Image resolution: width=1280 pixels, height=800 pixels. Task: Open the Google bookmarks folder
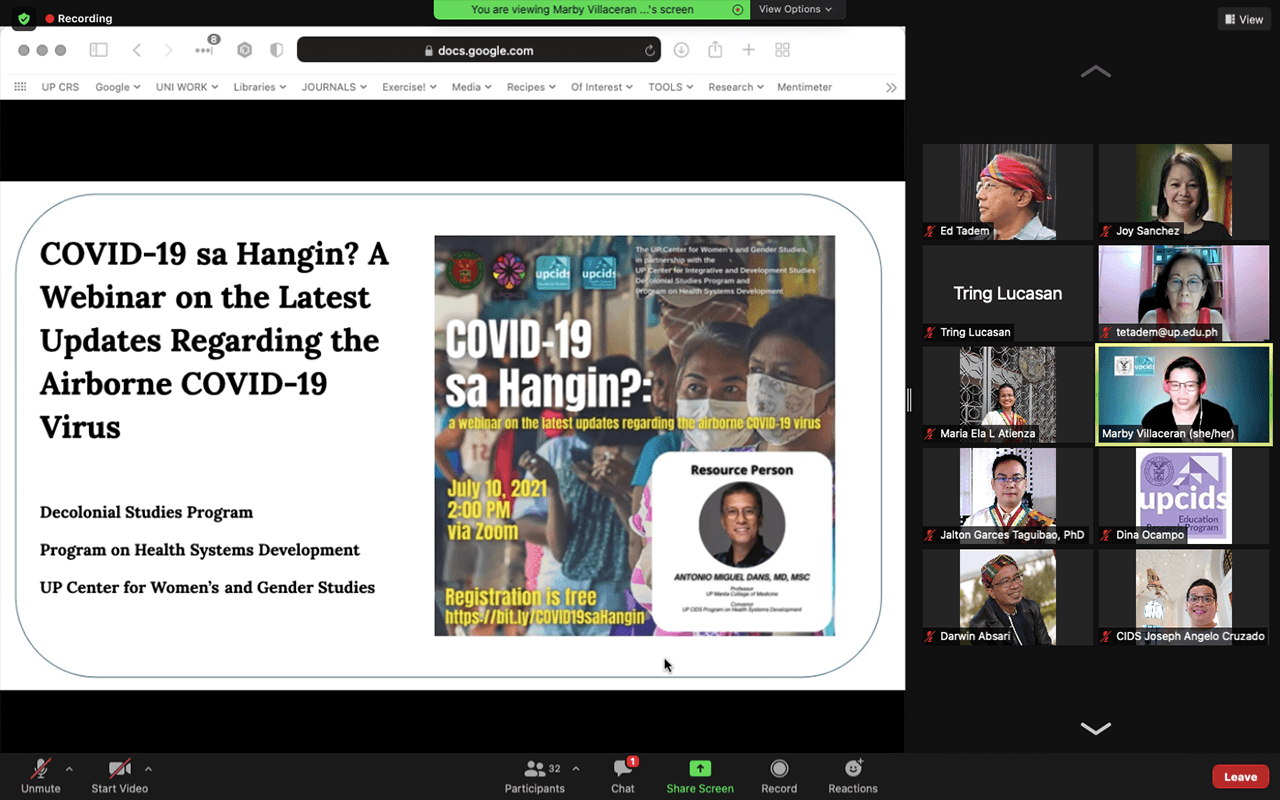pyautogui.click(x=118, y=87)
